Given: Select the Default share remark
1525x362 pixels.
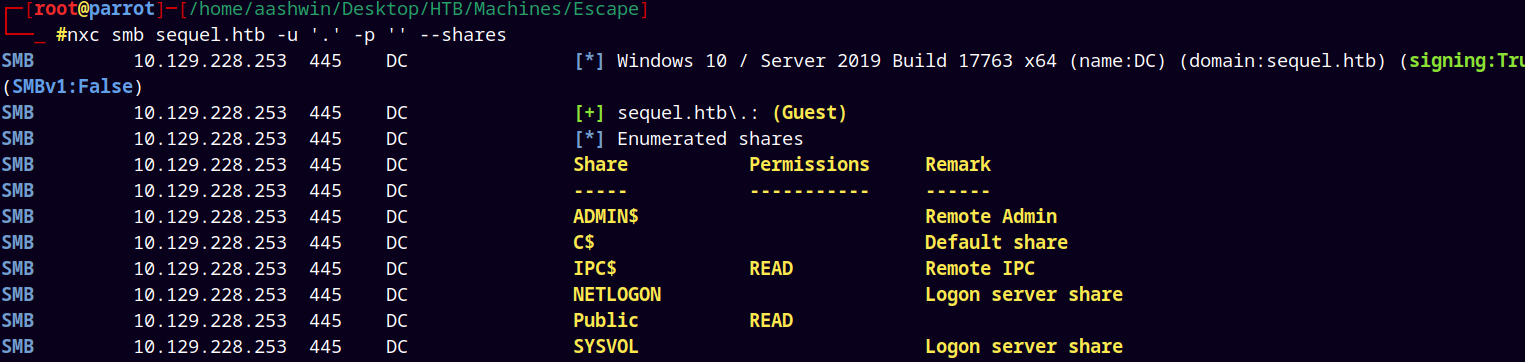Looking at the screenshot, I should [x=996, y=242].
